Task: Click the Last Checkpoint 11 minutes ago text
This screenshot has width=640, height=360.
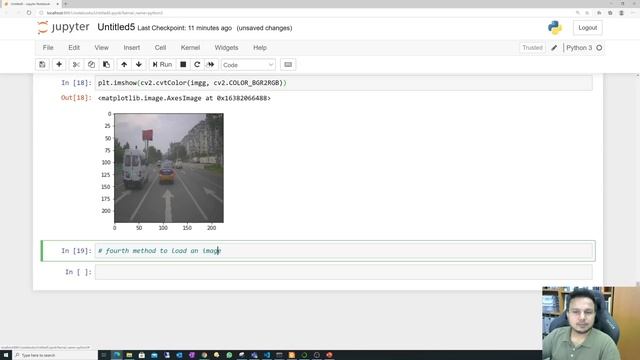Action: [184, 28]
